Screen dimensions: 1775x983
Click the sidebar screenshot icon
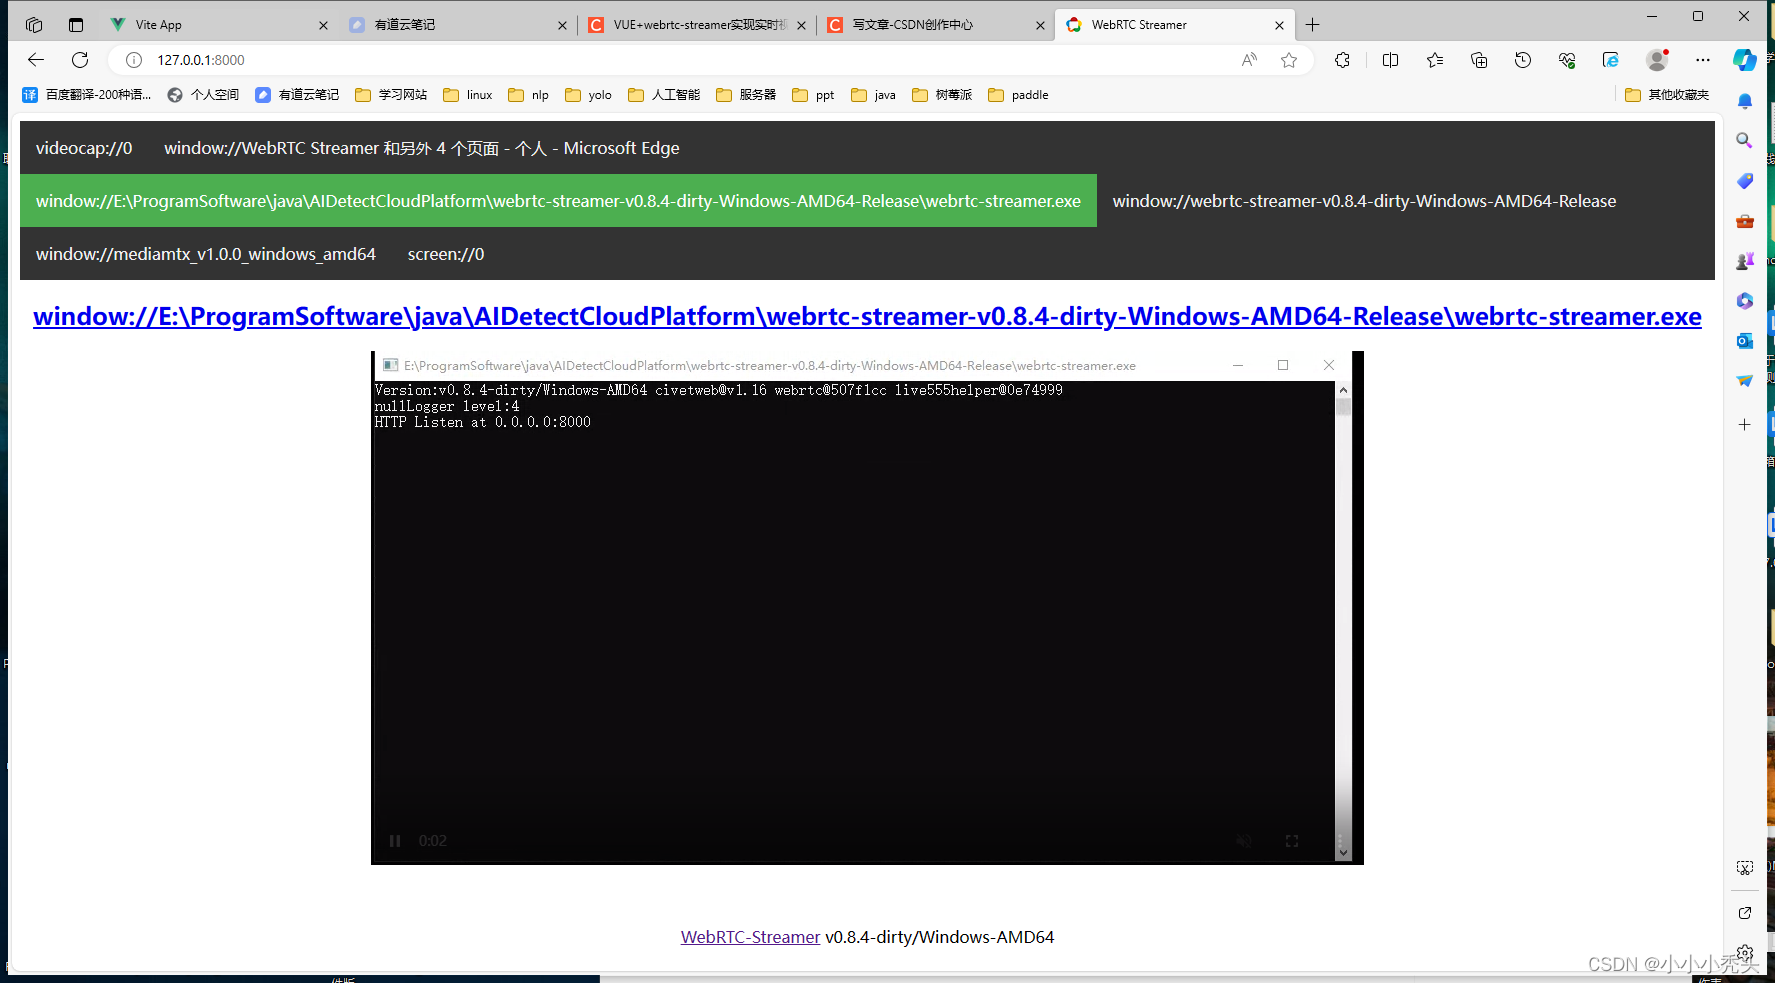point(1745,868)
